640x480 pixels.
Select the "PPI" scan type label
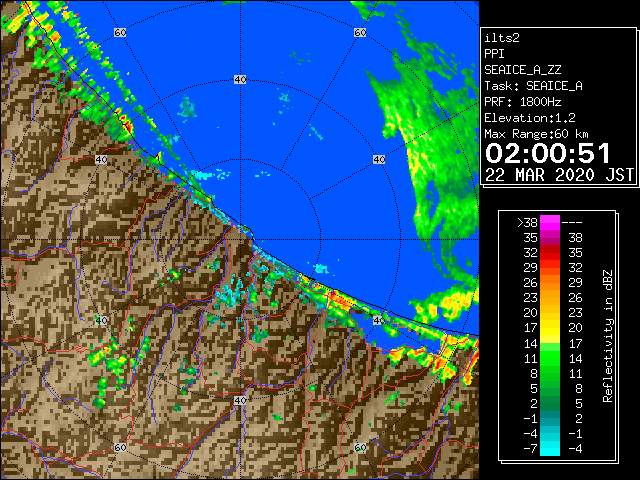pos(494,54)
